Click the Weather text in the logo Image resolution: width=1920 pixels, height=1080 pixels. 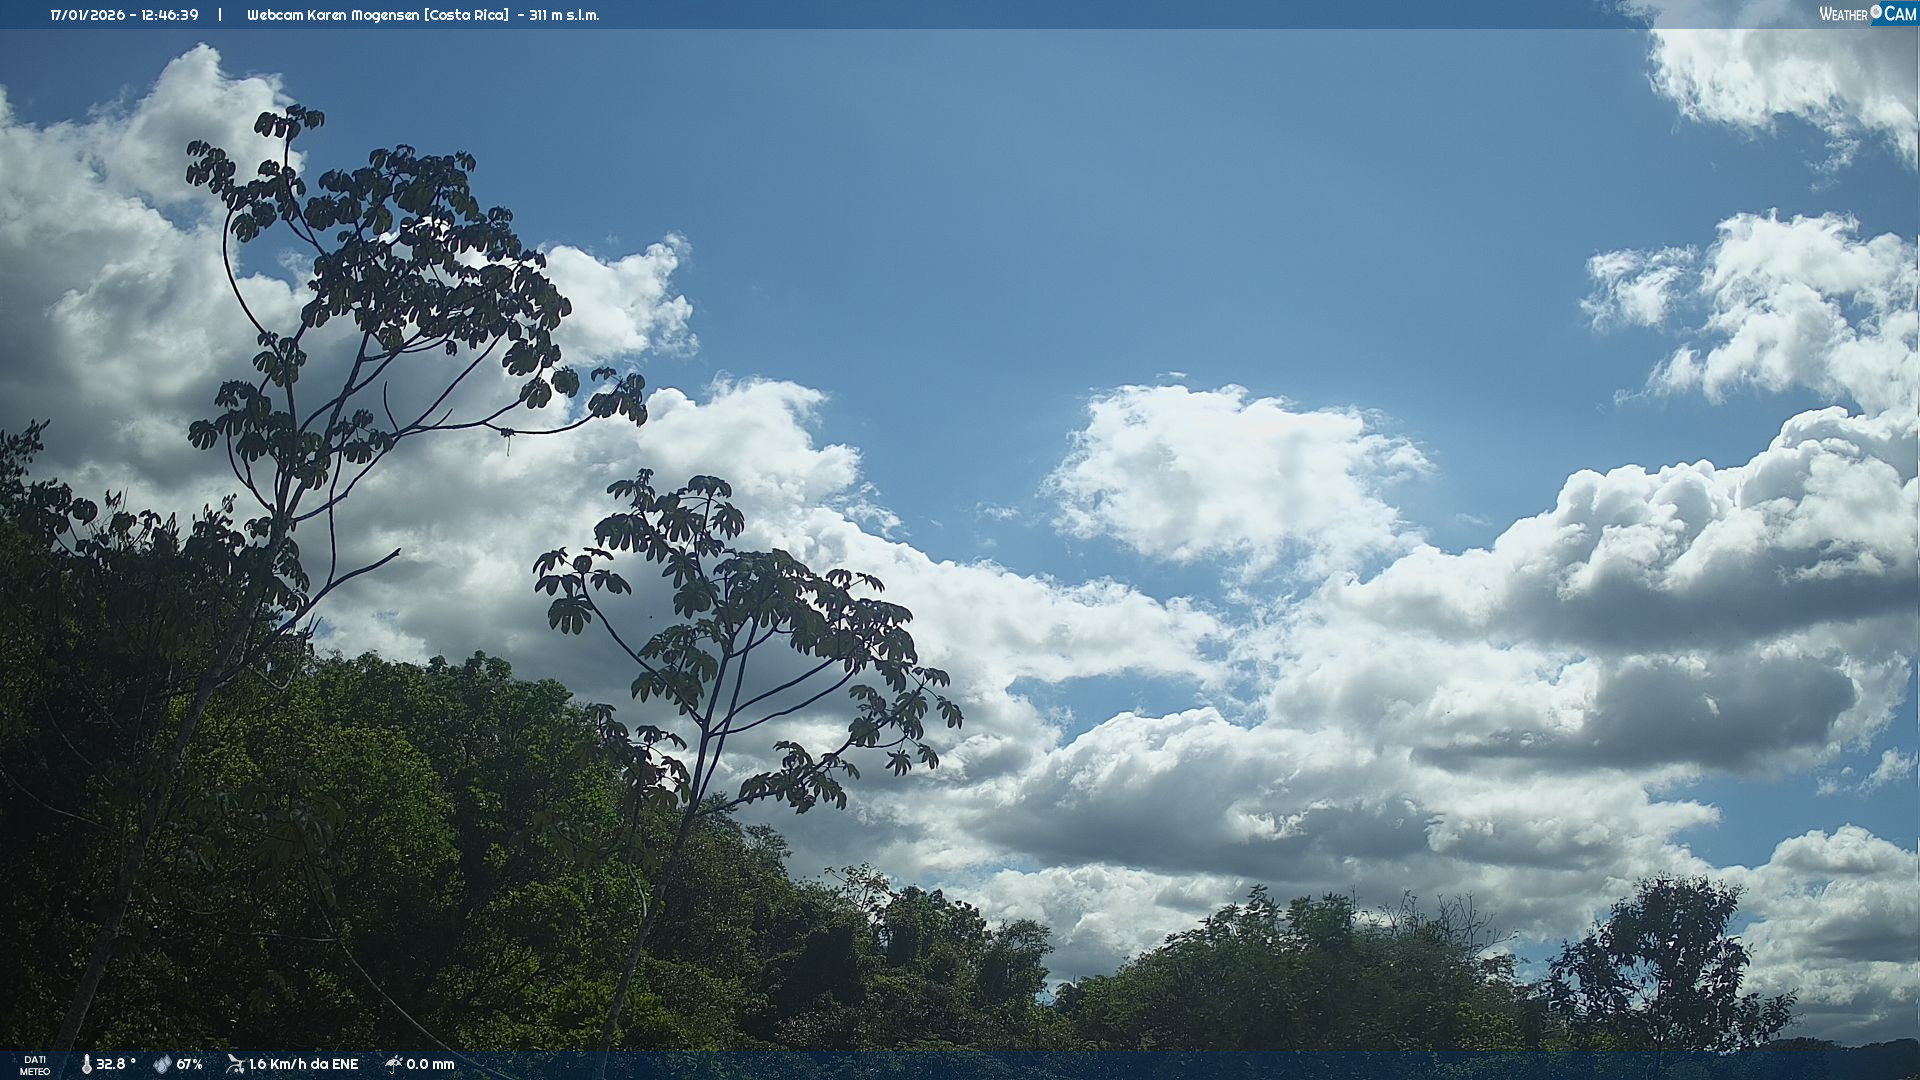[x=1843, y=14]
